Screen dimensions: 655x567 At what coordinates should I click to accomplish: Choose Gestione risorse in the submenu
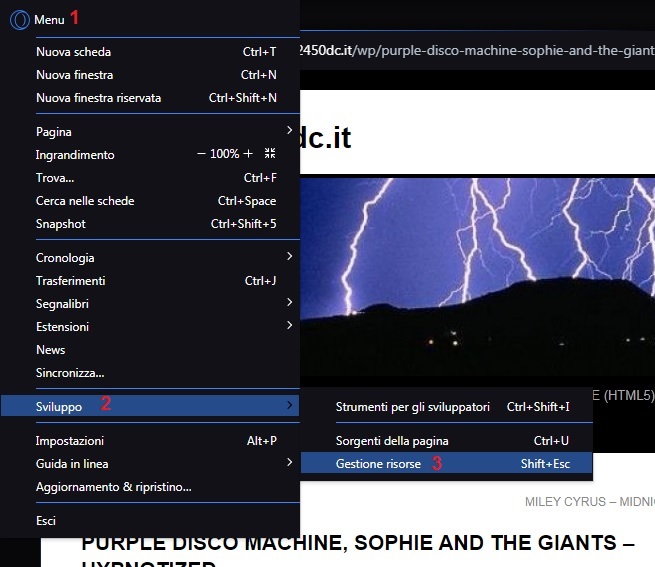click(447, 463)
